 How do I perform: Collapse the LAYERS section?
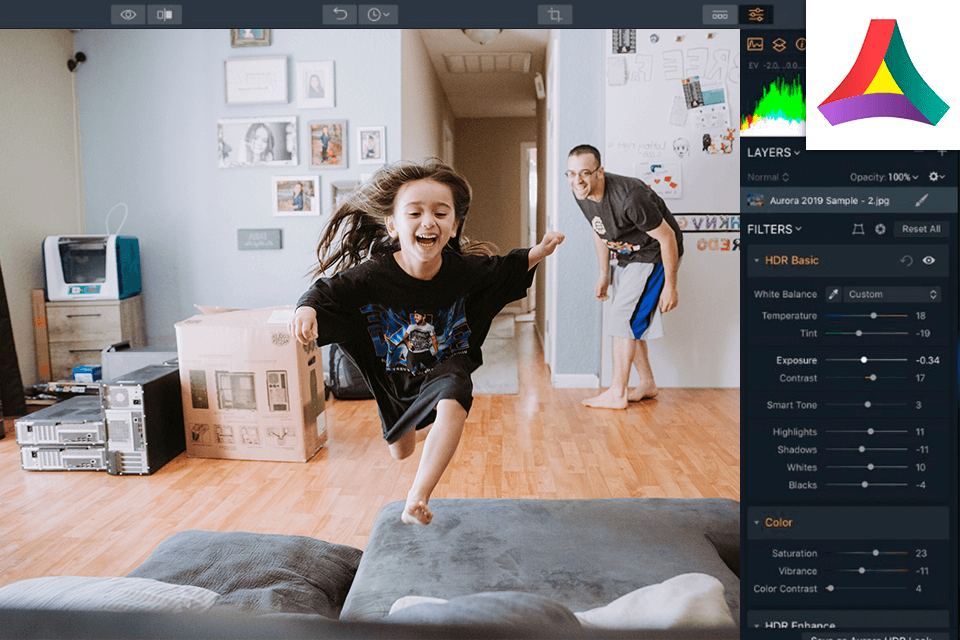(x=773, y=152)
